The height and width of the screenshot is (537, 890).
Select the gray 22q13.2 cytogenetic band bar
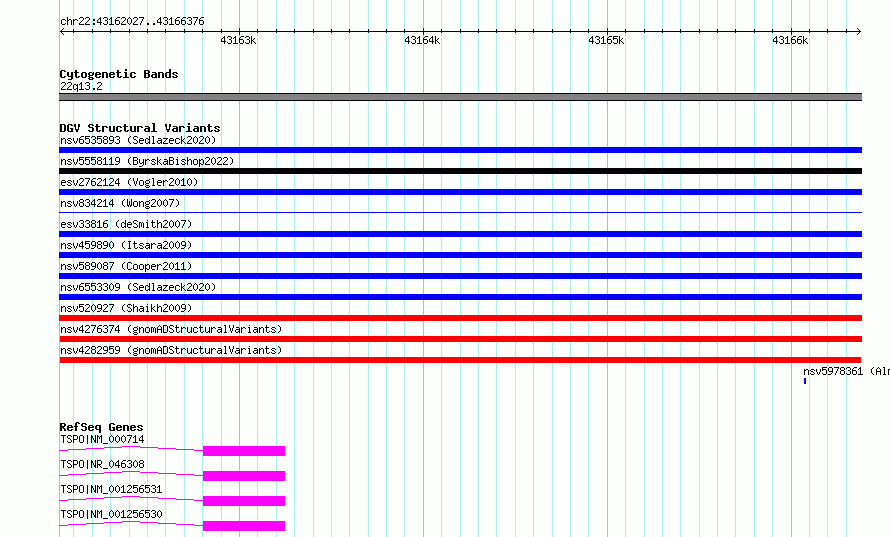coord(460,97)
